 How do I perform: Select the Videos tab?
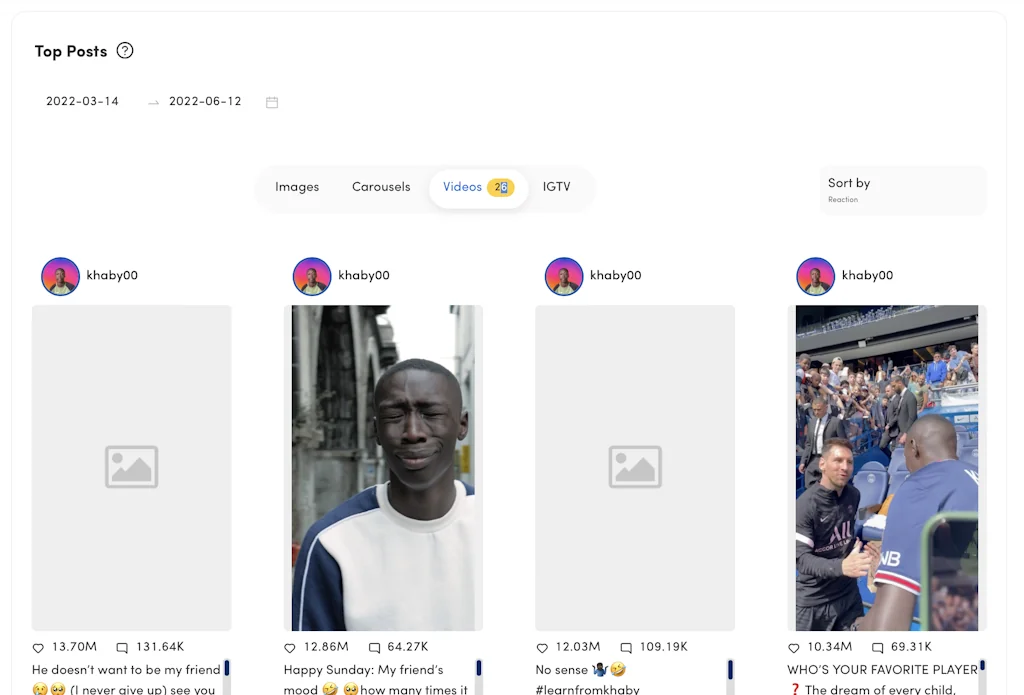(478, 187)
